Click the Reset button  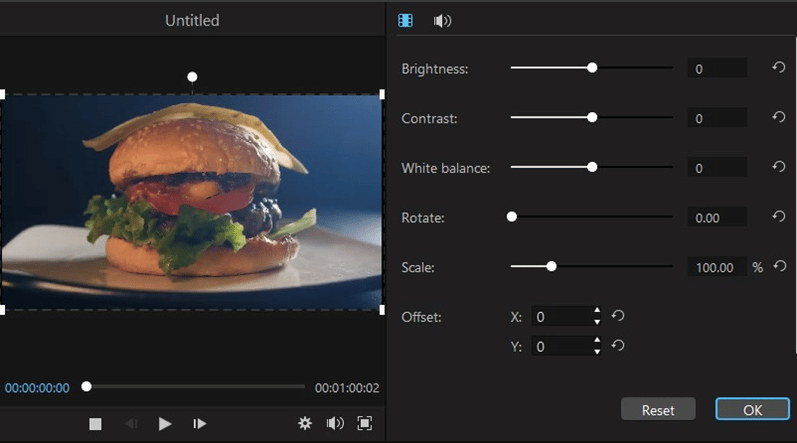coord(658,410)
